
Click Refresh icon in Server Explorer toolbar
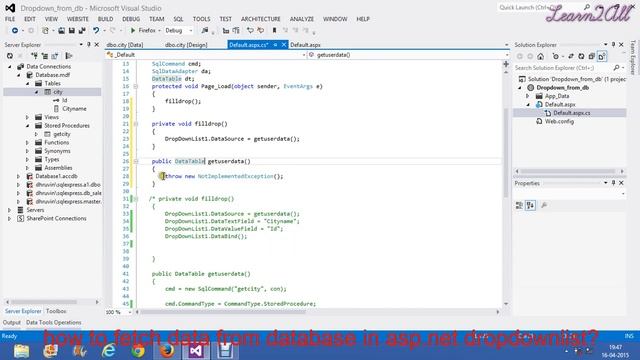point(10,56)
